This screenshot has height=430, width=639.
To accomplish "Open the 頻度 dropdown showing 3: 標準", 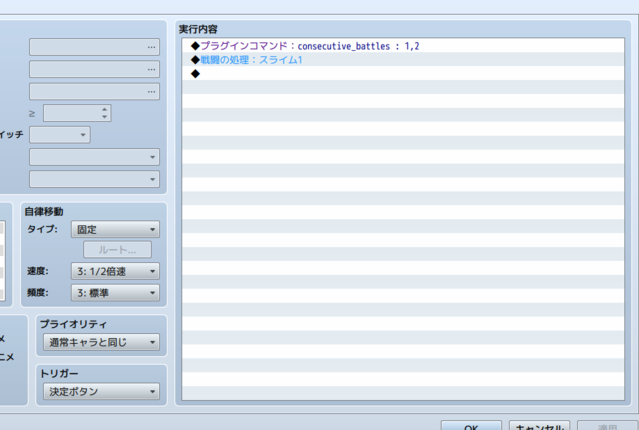I will 115,293.
